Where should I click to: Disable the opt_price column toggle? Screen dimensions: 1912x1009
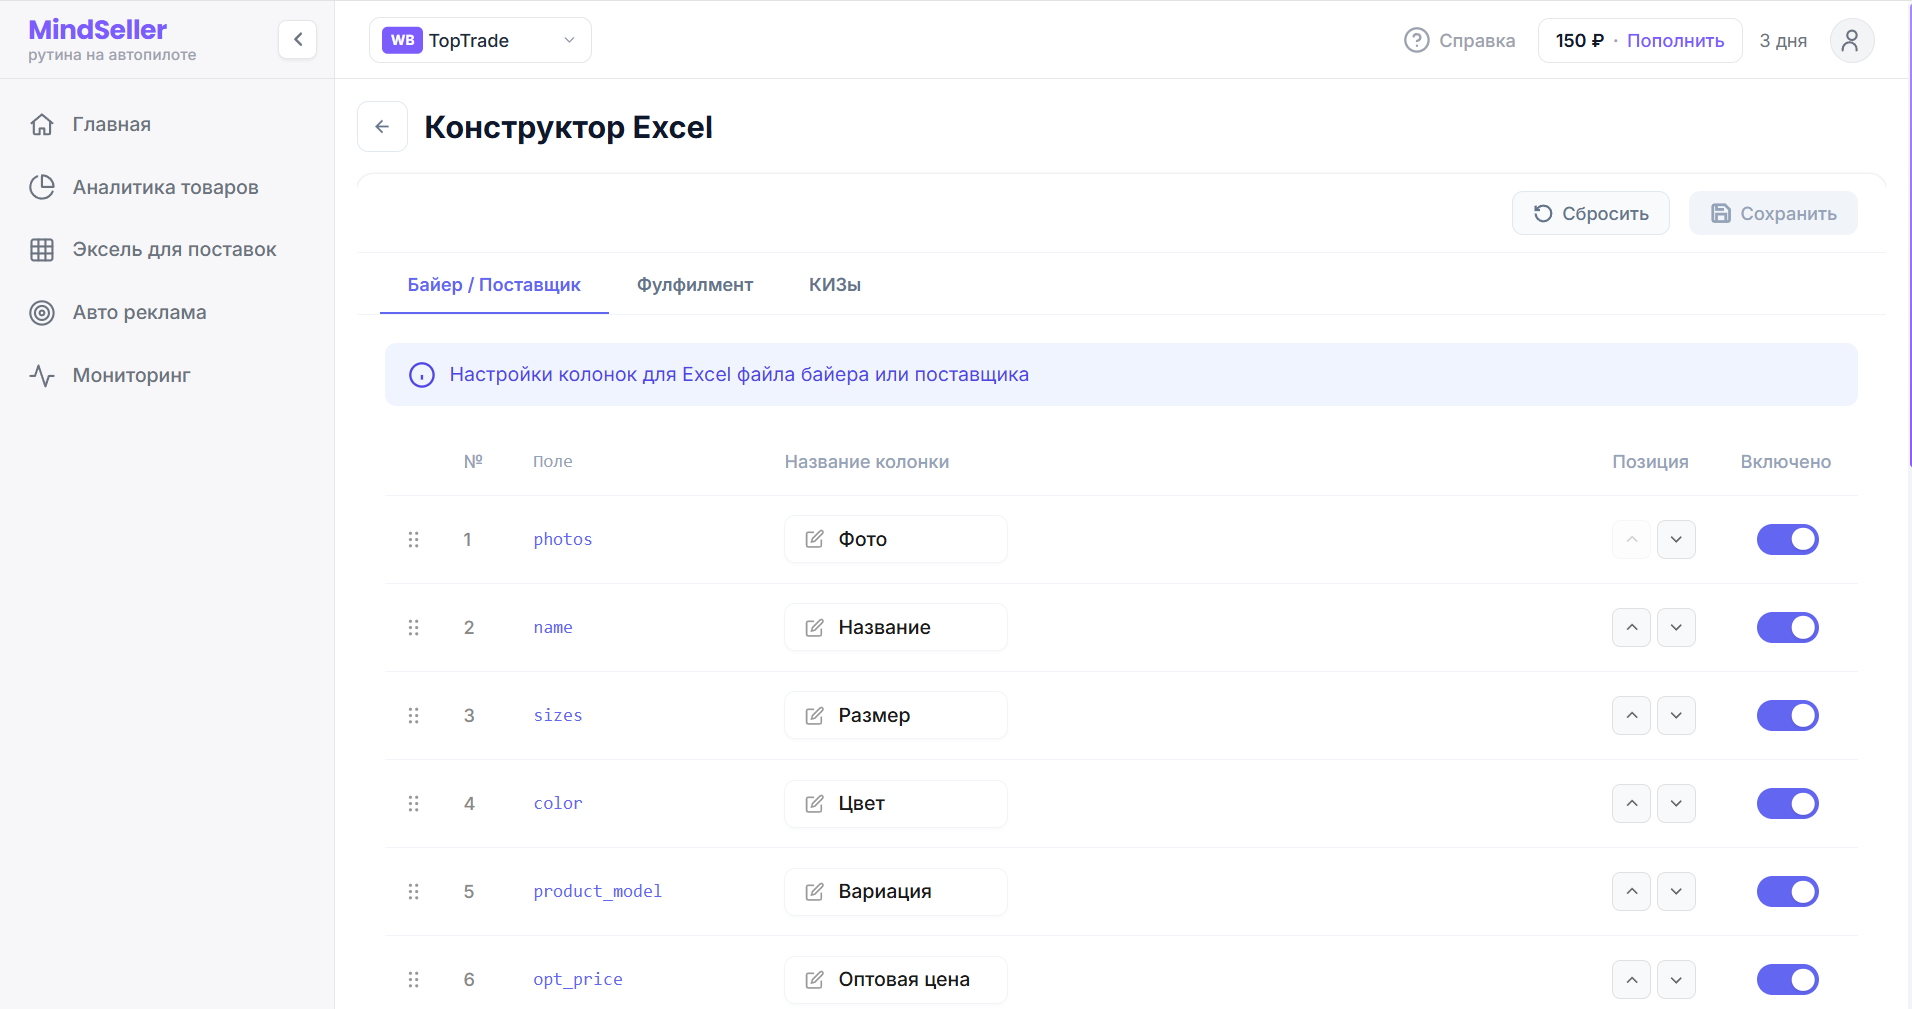(1787, 979)
